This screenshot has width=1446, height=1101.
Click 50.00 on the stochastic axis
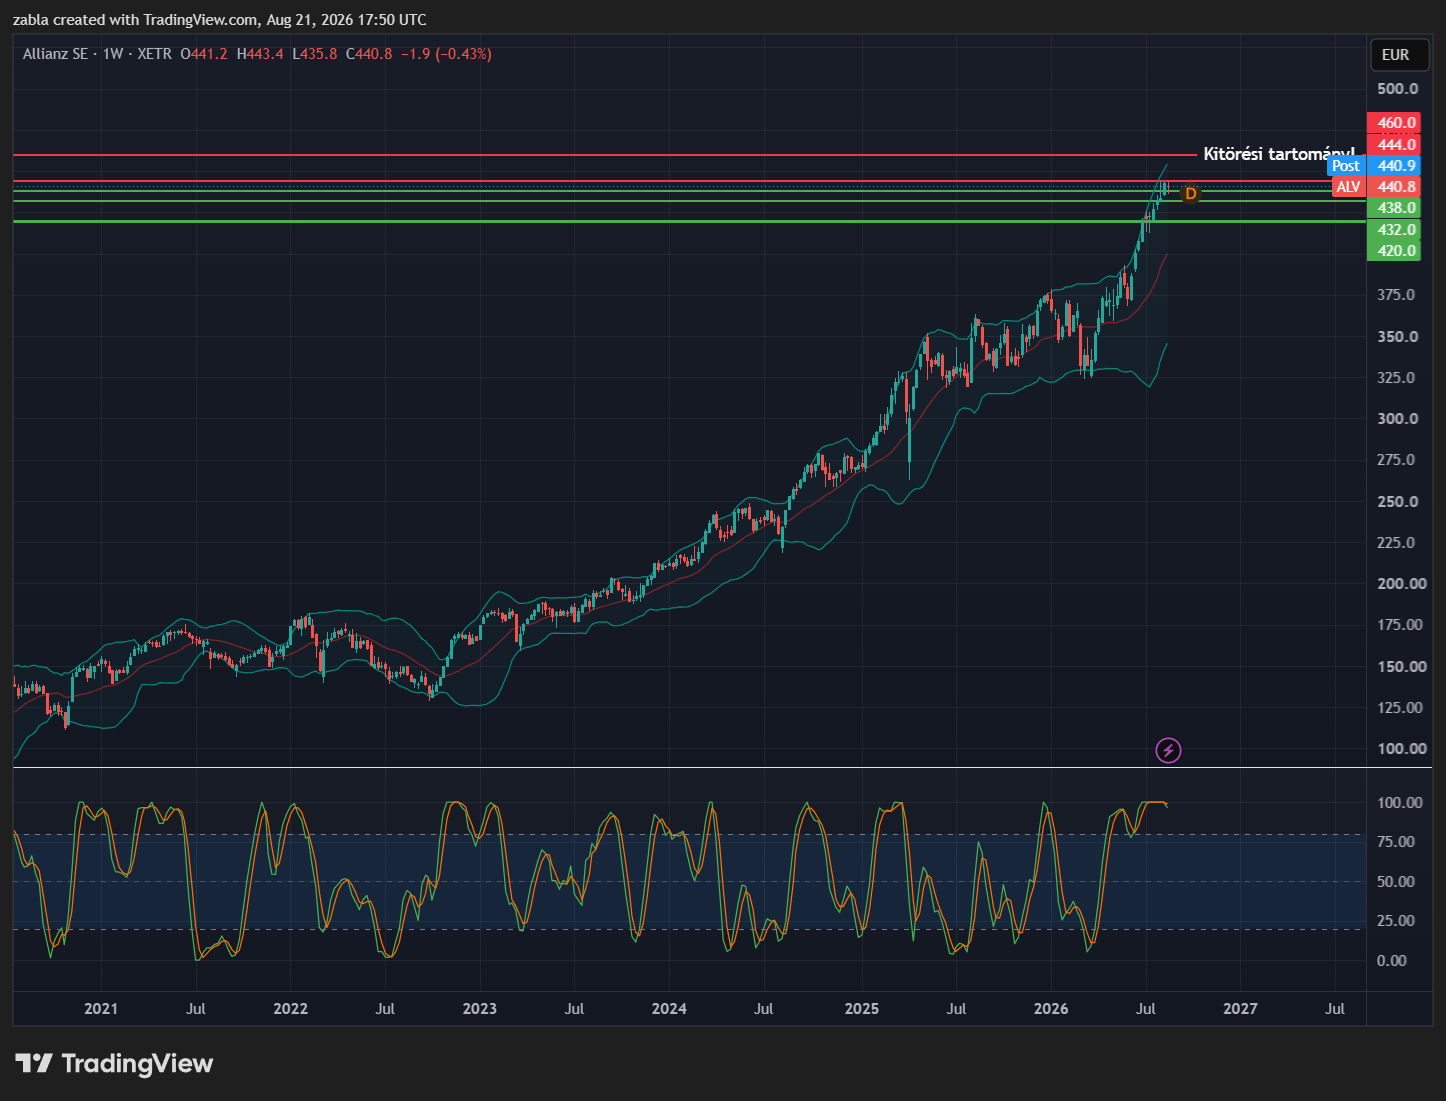[x=1396, y=882]
